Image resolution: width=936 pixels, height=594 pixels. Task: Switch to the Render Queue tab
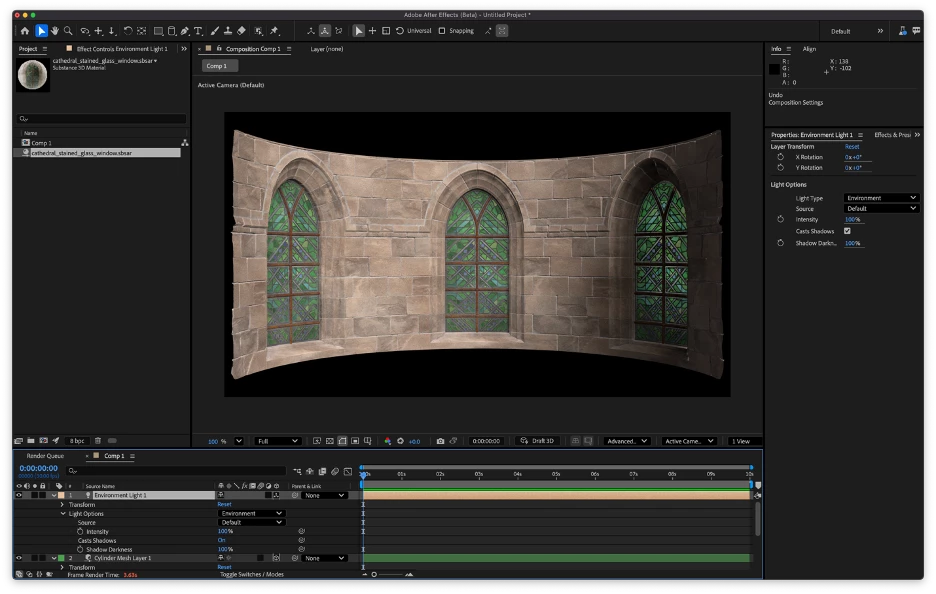tap(45, 456)
